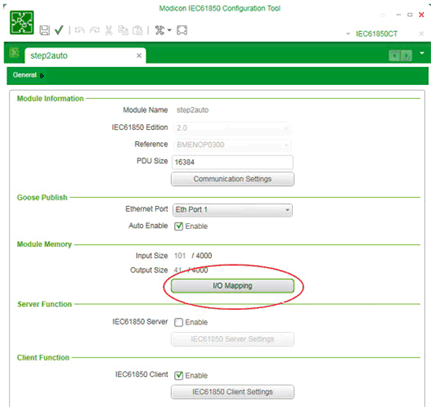Toggle the Goose Publish Auto Enable checkbox
Screen dimensions: 432x408
(179, 226)
